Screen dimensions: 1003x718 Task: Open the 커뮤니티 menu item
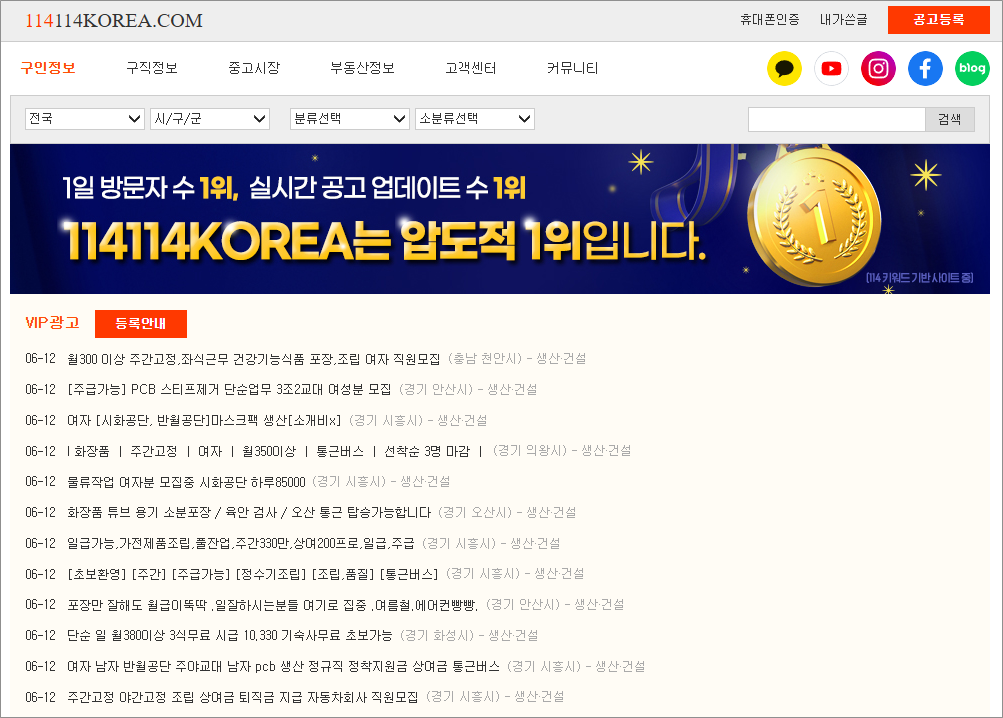571,68
